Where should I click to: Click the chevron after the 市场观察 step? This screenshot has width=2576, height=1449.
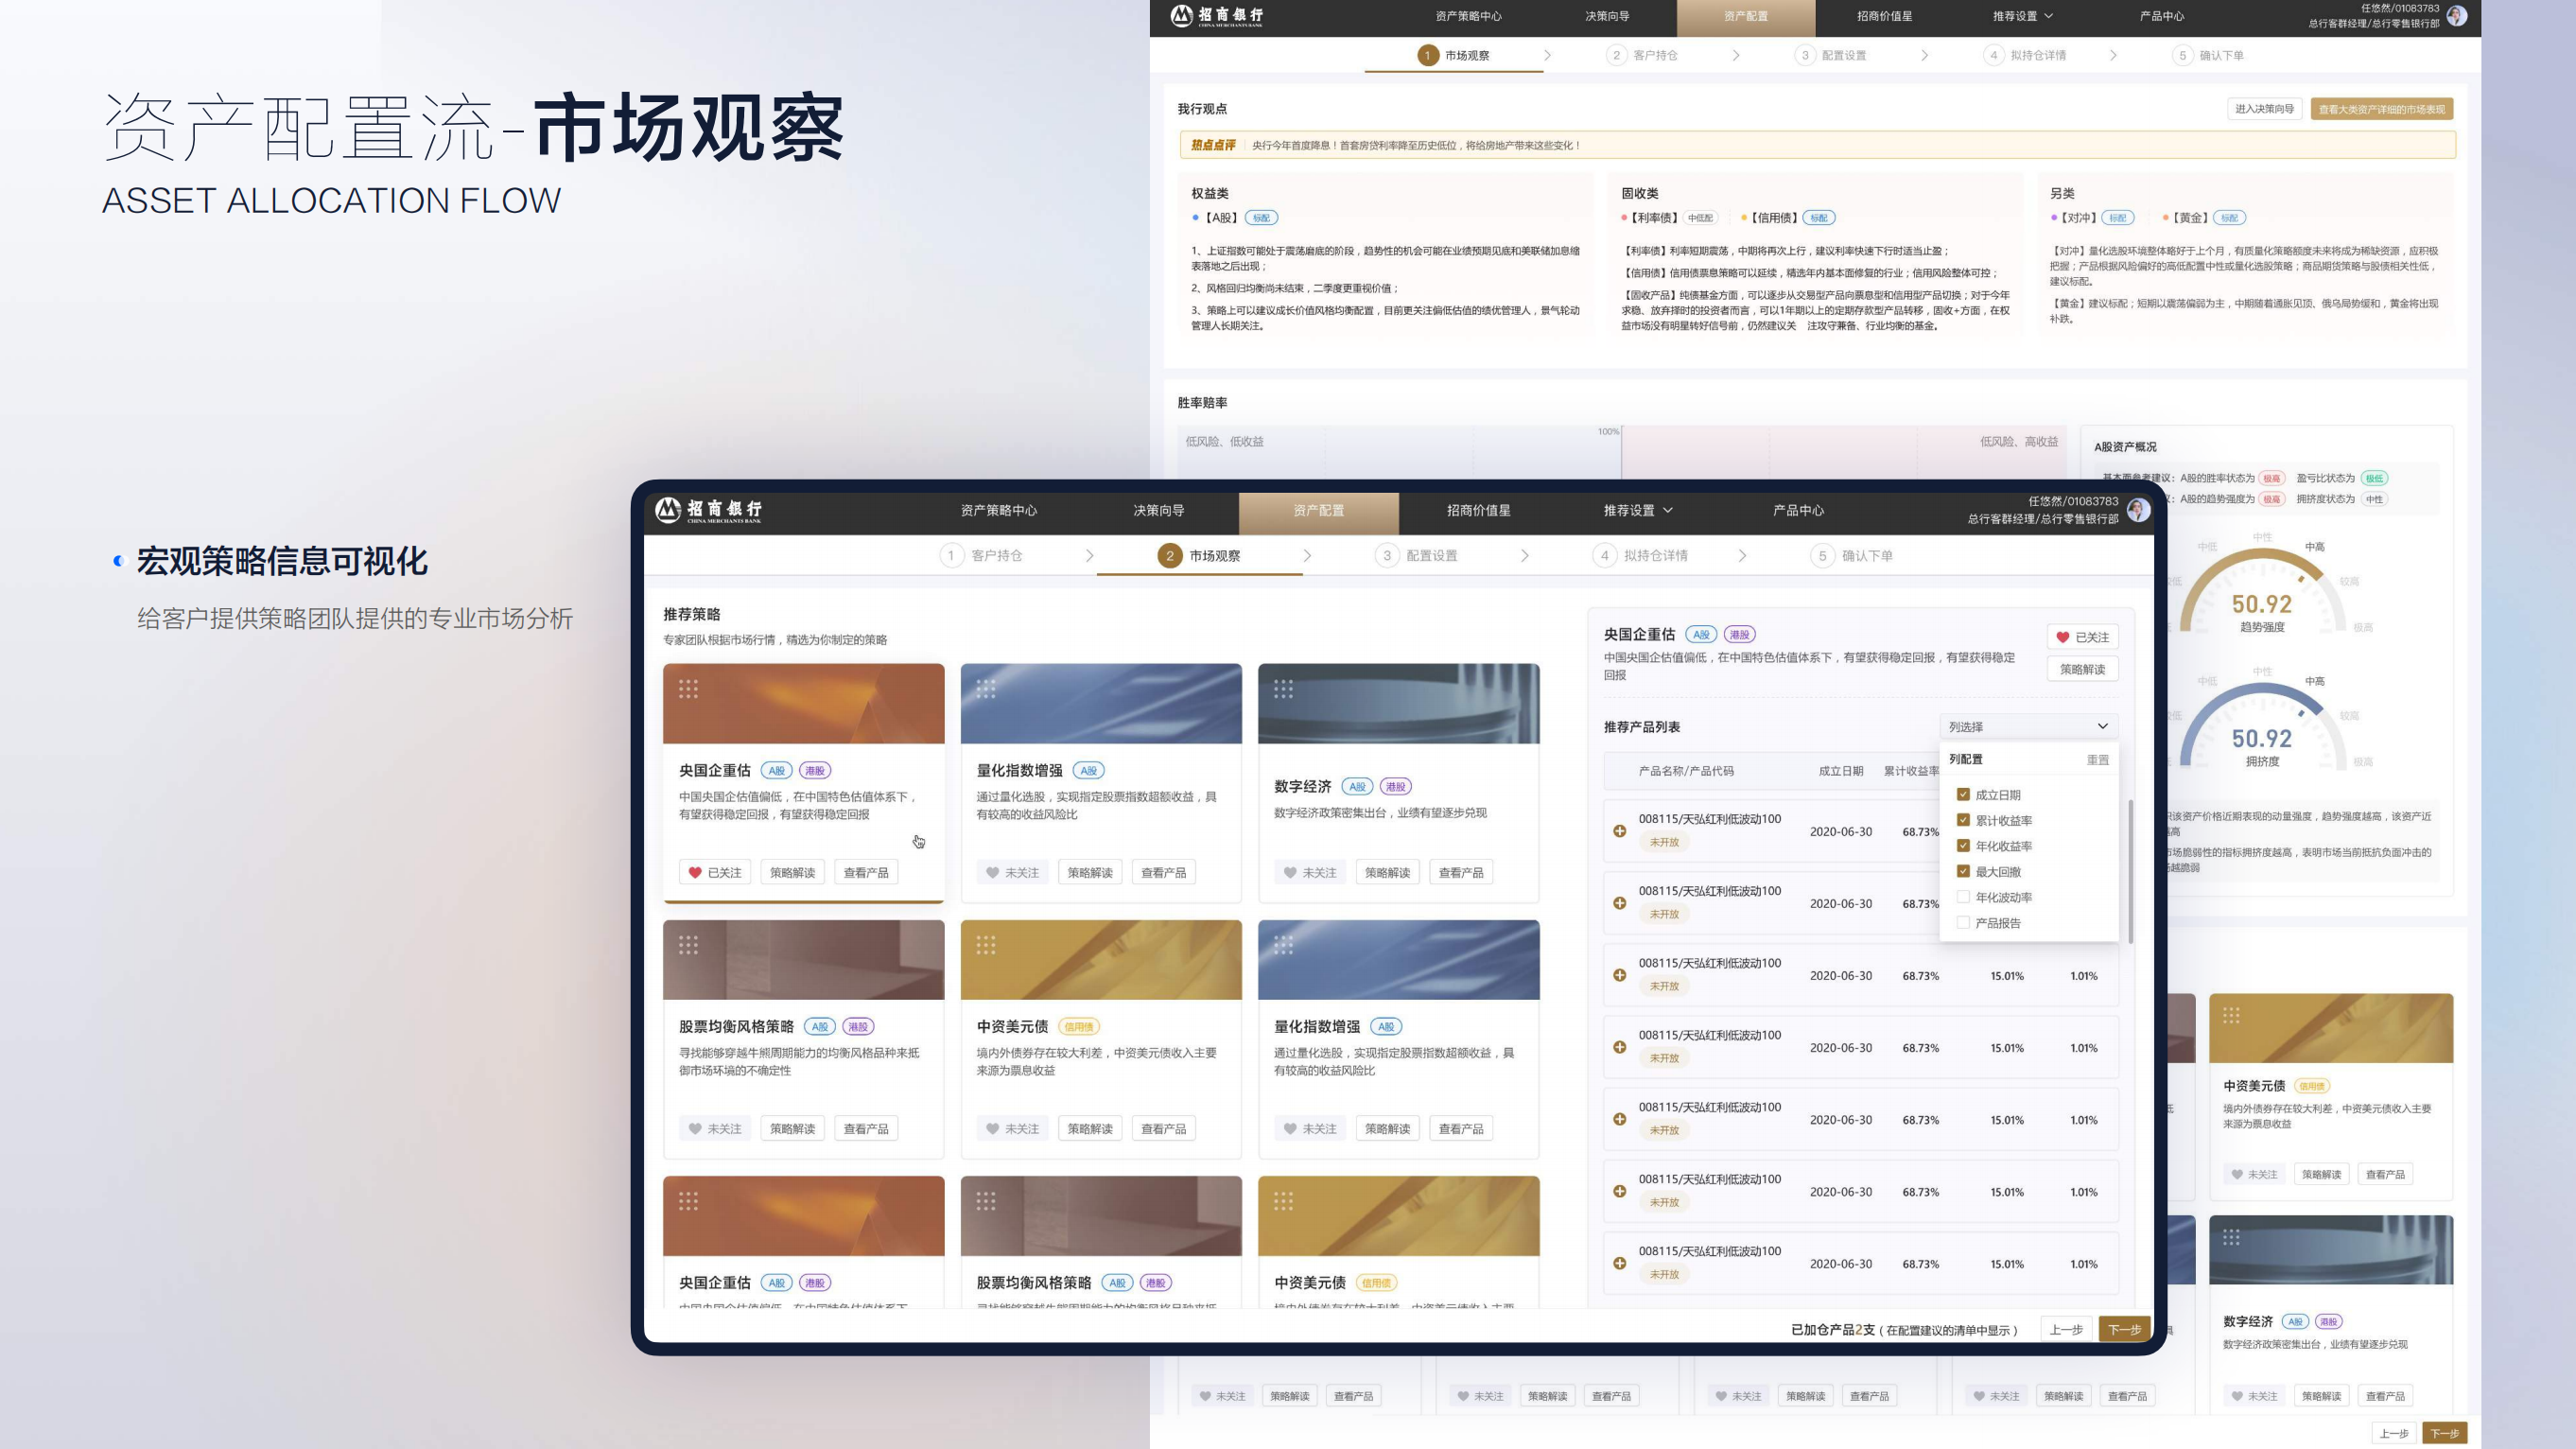(1307, 555)
